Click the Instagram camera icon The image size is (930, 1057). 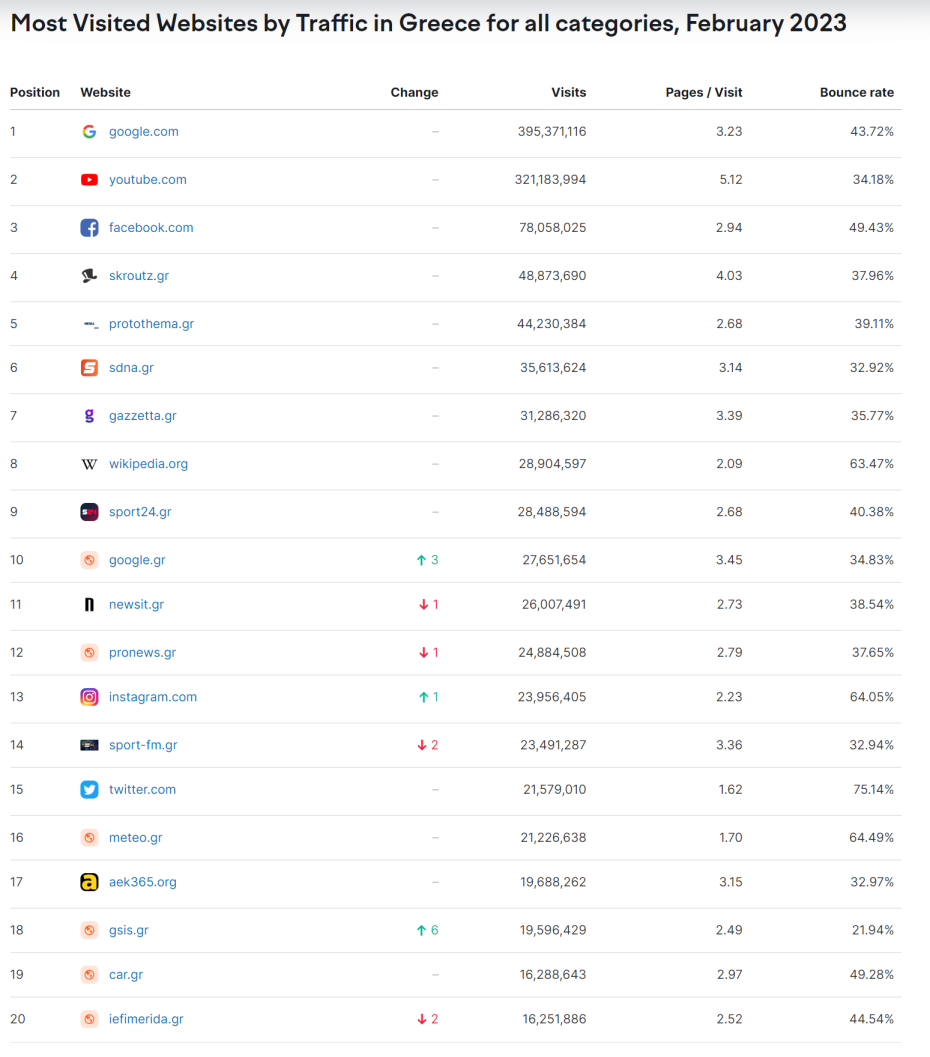point(89,697)
